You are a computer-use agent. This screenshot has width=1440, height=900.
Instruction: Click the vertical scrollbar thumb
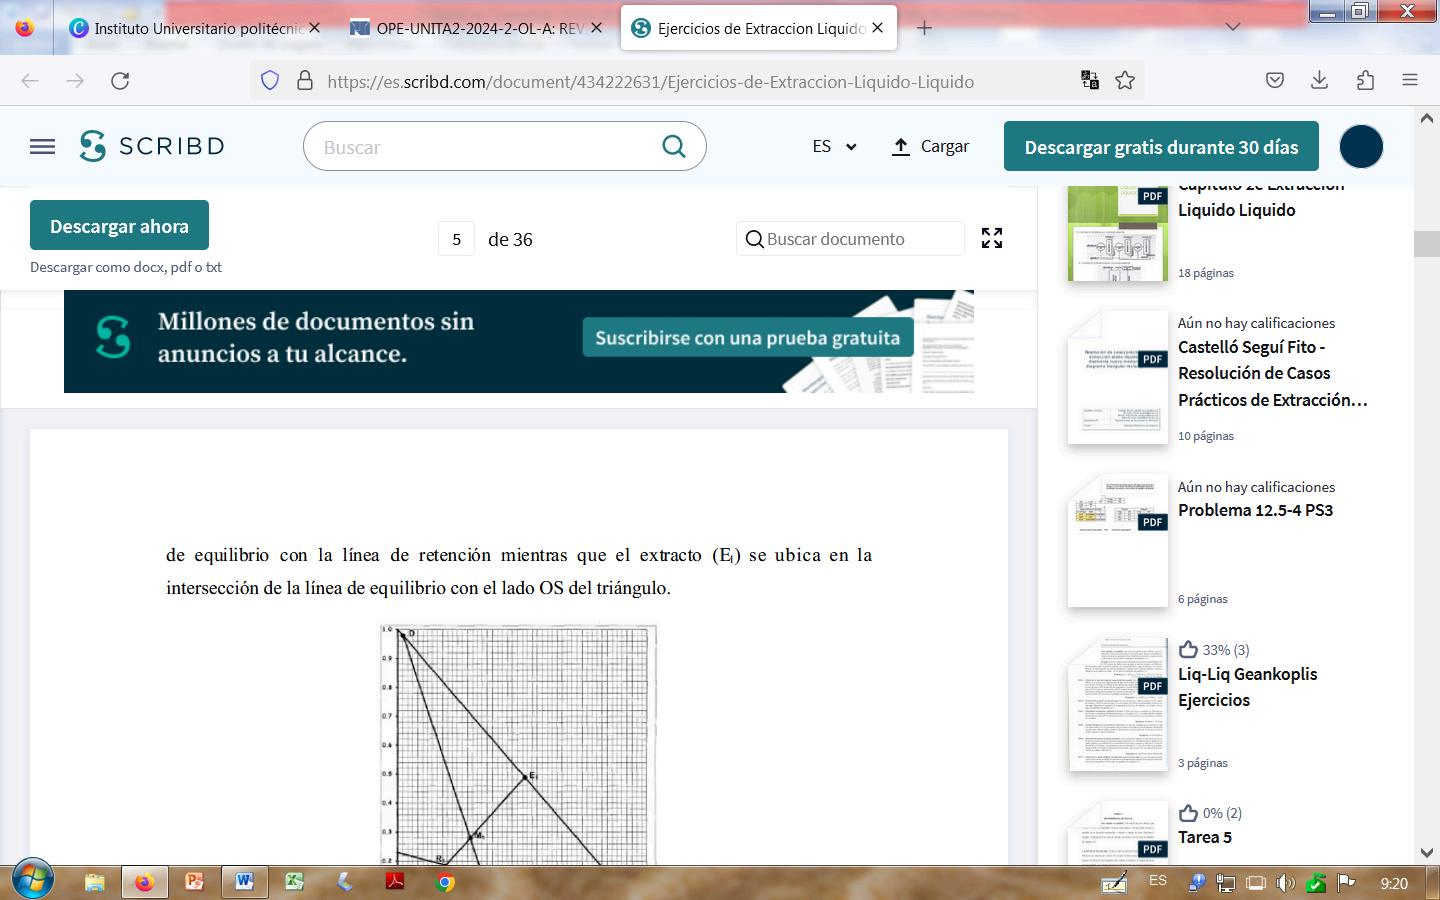point(1427,244)
